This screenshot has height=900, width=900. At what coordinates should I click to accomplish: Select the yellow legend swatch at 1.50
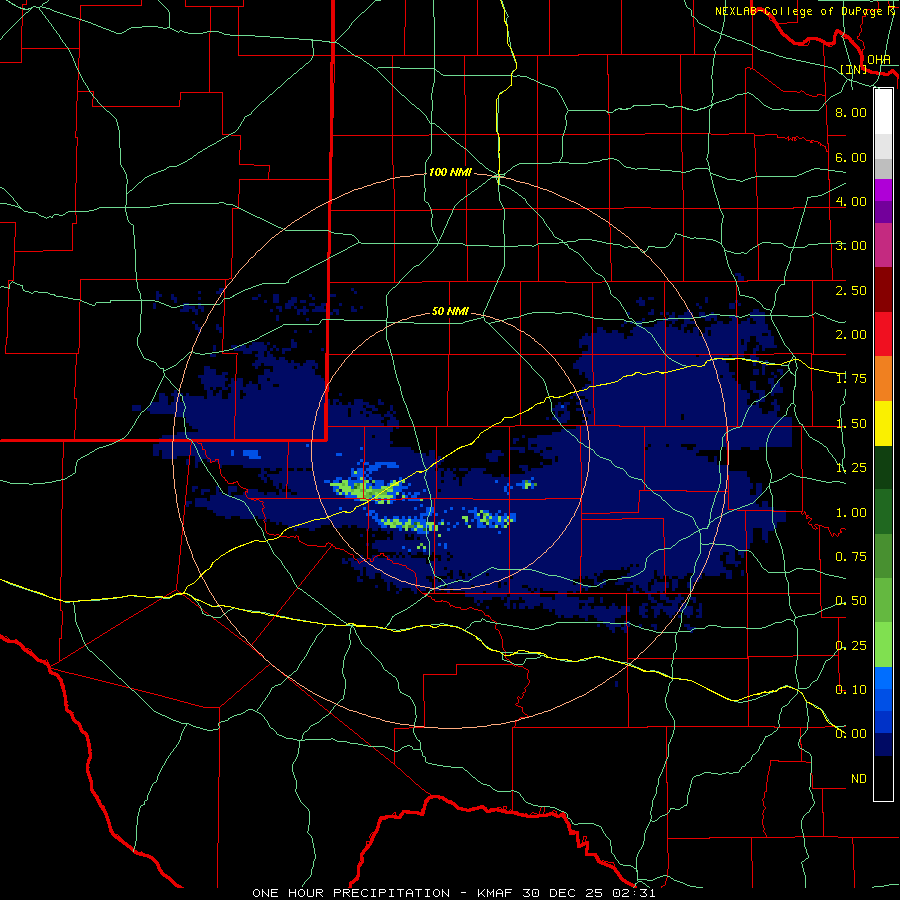(883, 423)
